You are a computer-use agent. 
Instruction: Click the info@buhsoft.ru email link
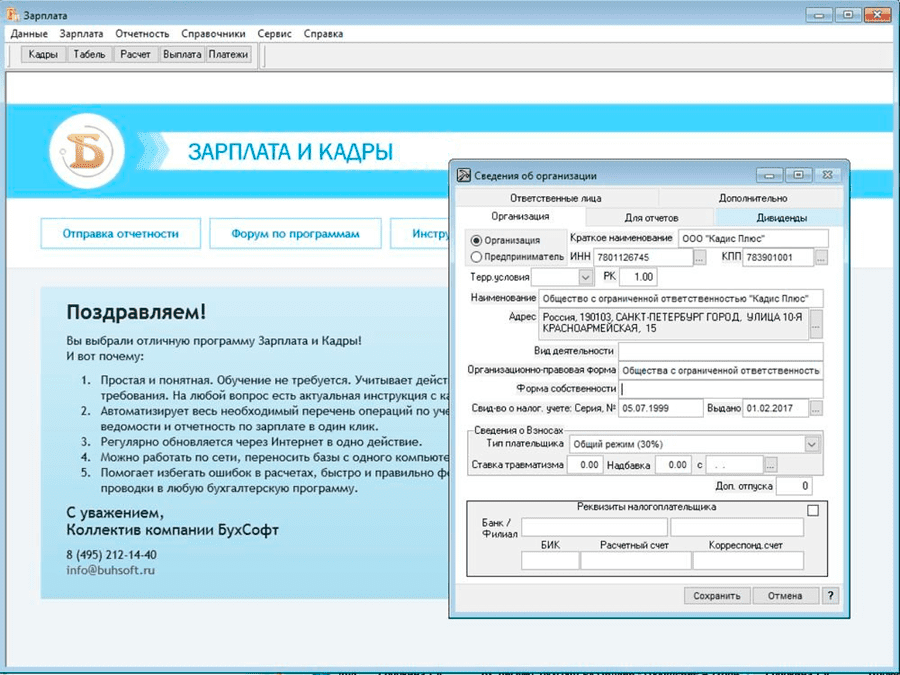[111, 570]
